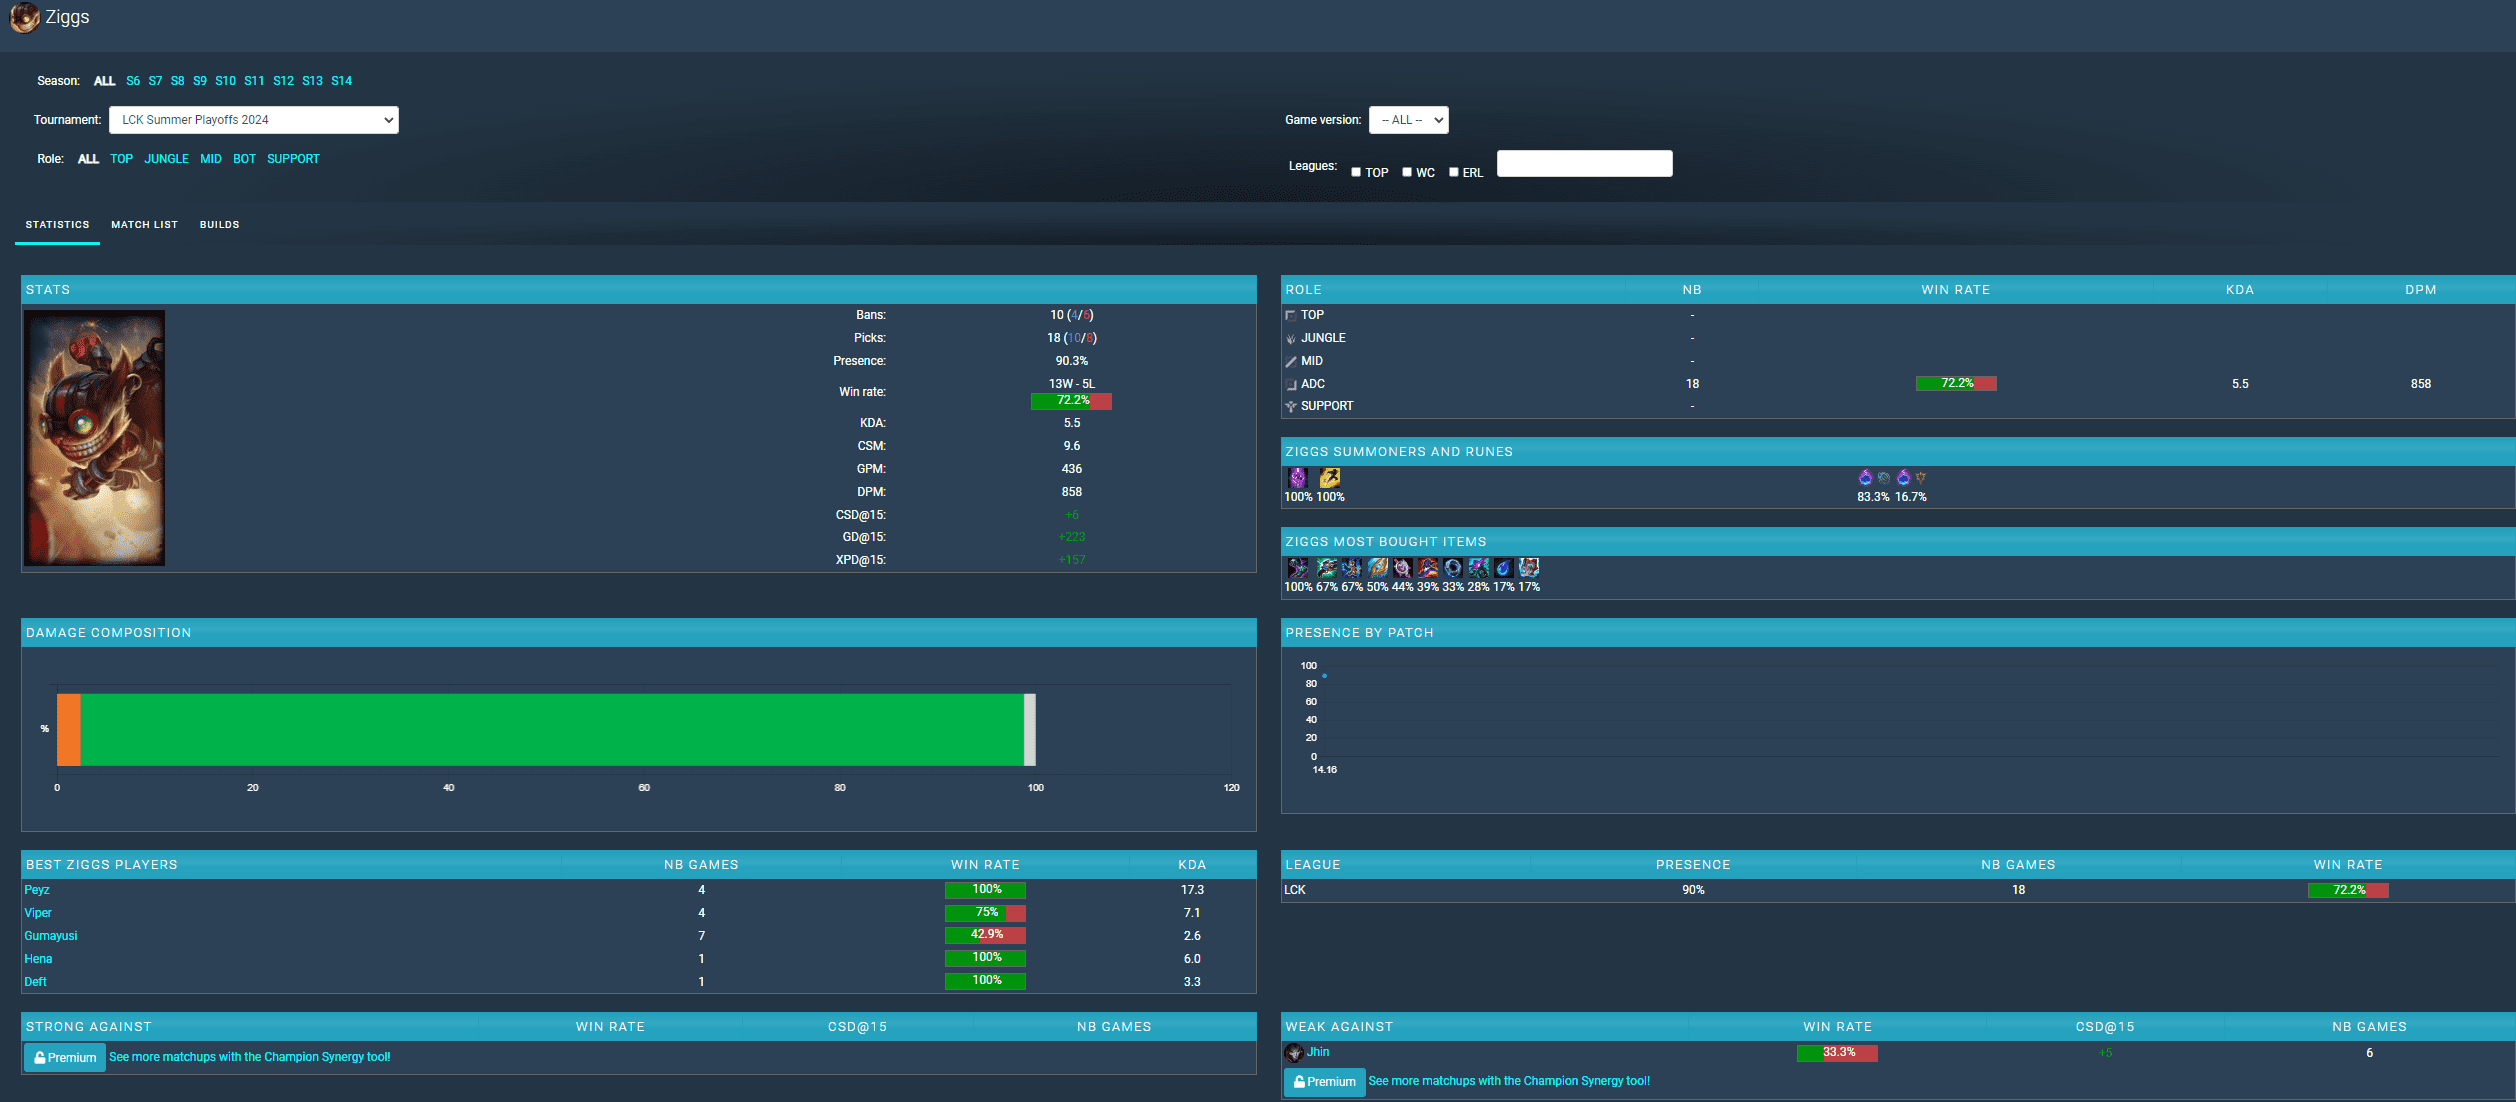Image resolution: width=2516 pixels, height=1102 pixels.
Task: Click the purple summoner spell icon at 100%
Action: (x=1297, y=478)
